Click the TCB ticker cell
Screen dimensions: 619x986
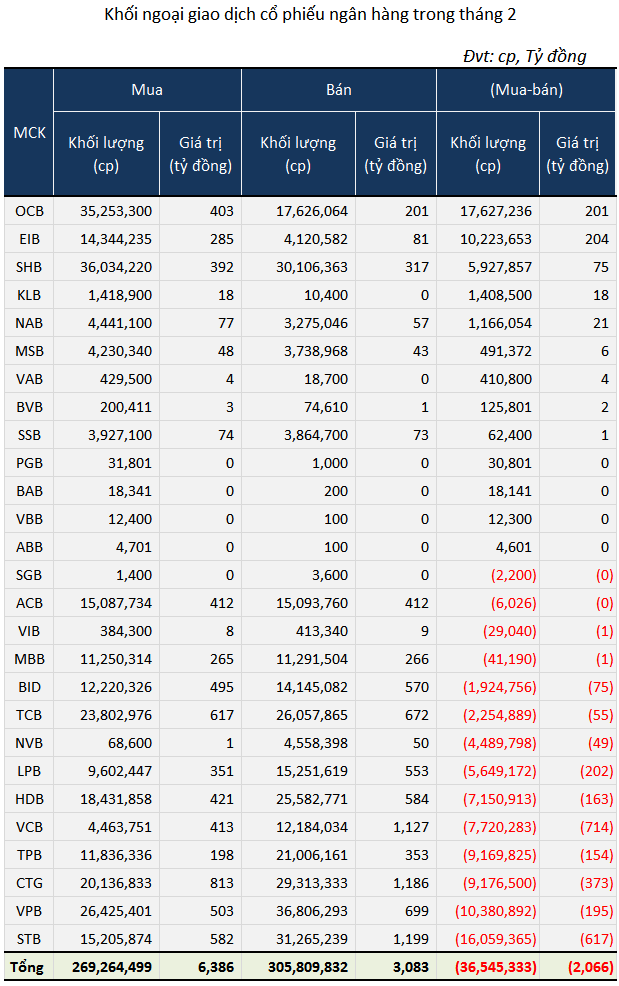29,715
